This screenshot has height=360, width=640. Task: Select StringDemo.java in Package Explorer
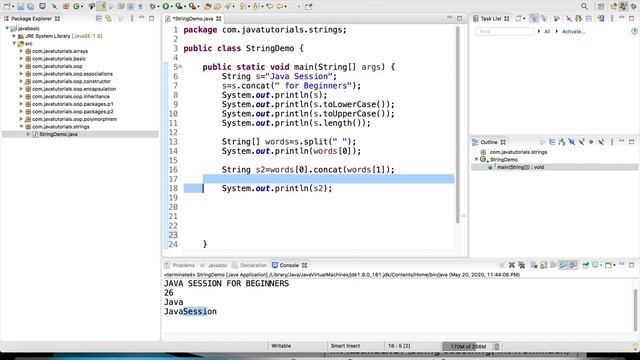pyautogui.click(x=58, y=134)
